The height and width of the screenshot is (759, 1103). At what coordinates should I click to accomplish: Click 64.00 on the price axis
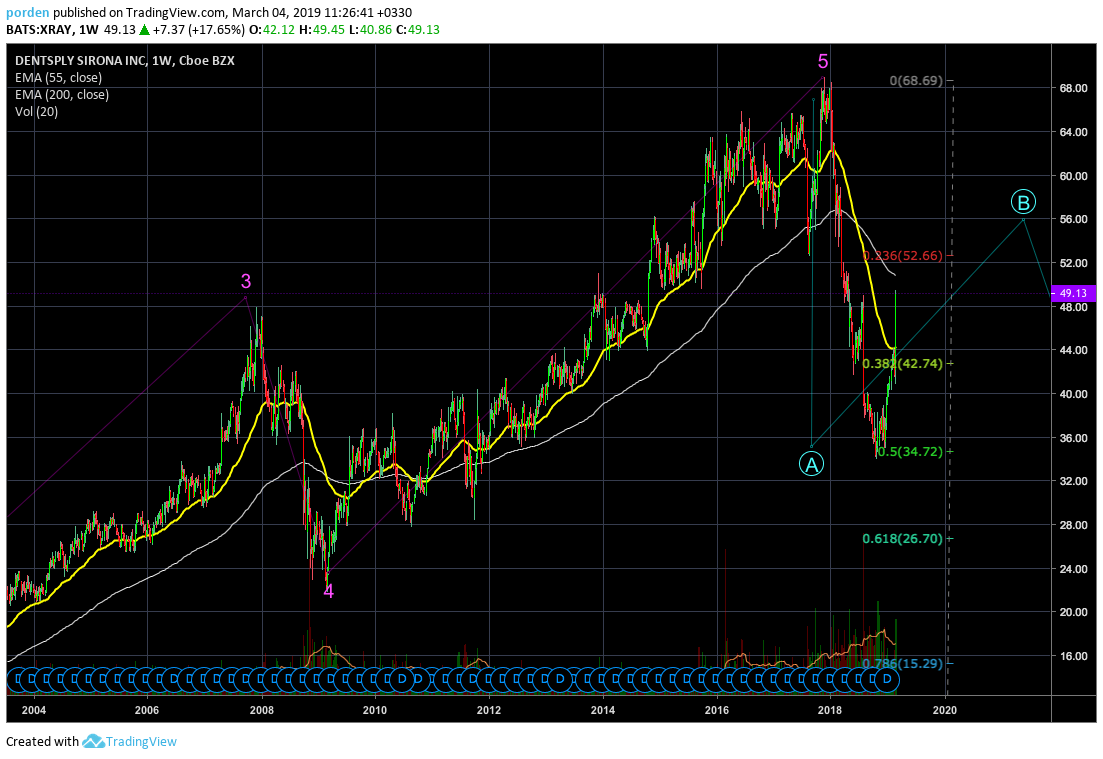pos(1073,132)
